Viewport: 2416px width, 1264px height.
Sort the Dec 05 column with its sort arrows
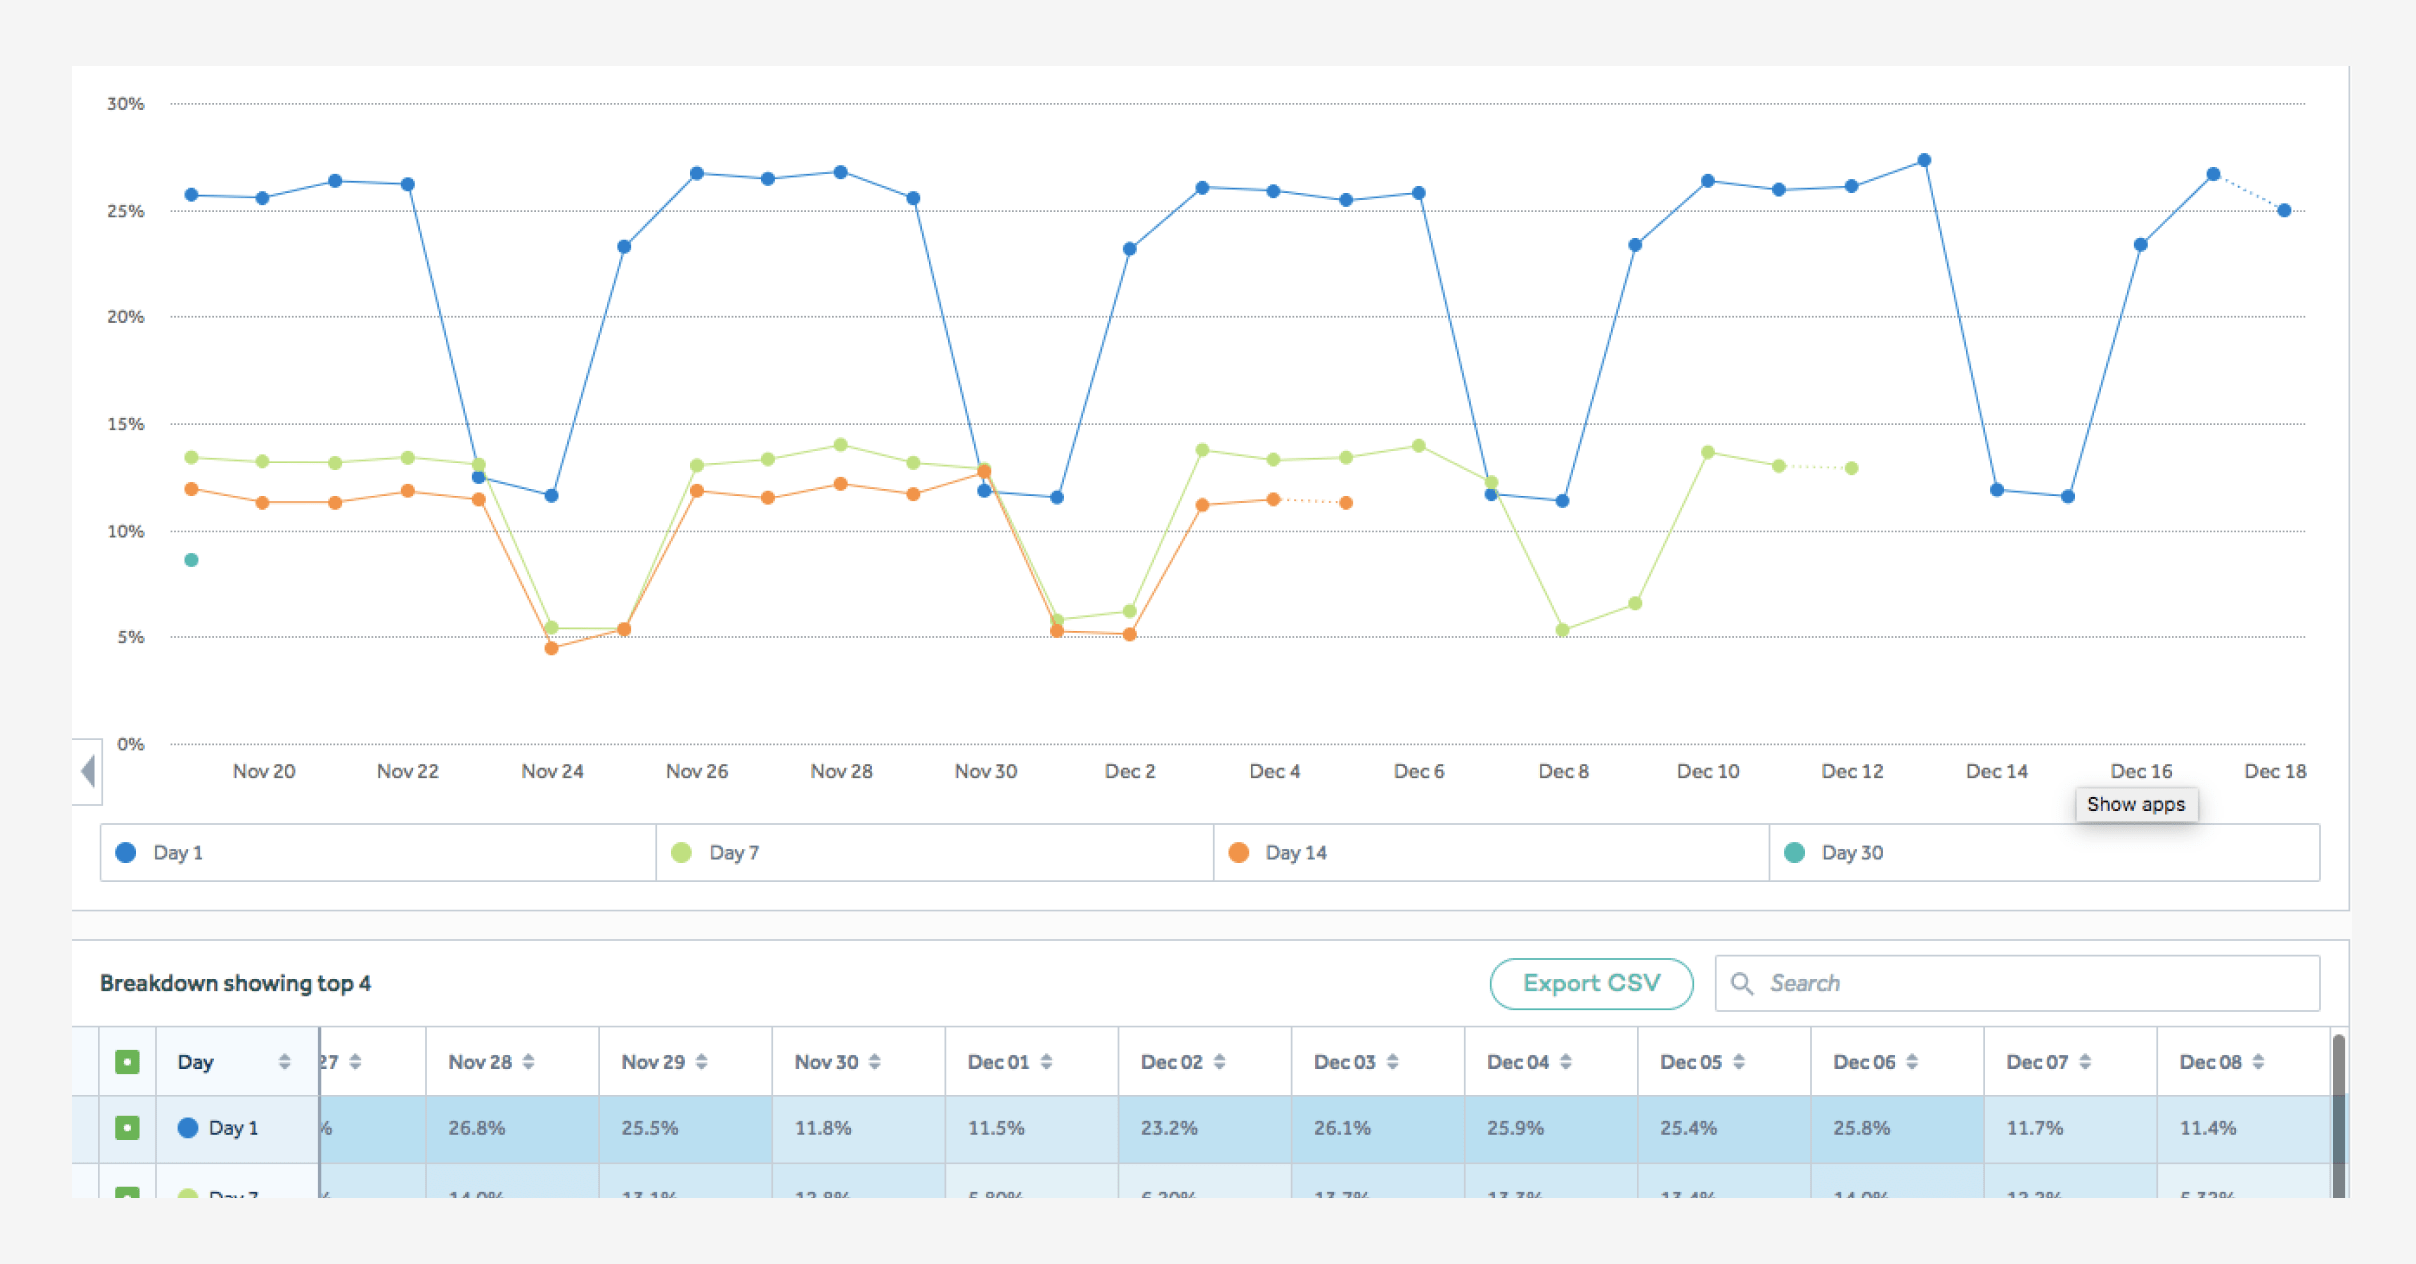(x=1740, y=1062)
